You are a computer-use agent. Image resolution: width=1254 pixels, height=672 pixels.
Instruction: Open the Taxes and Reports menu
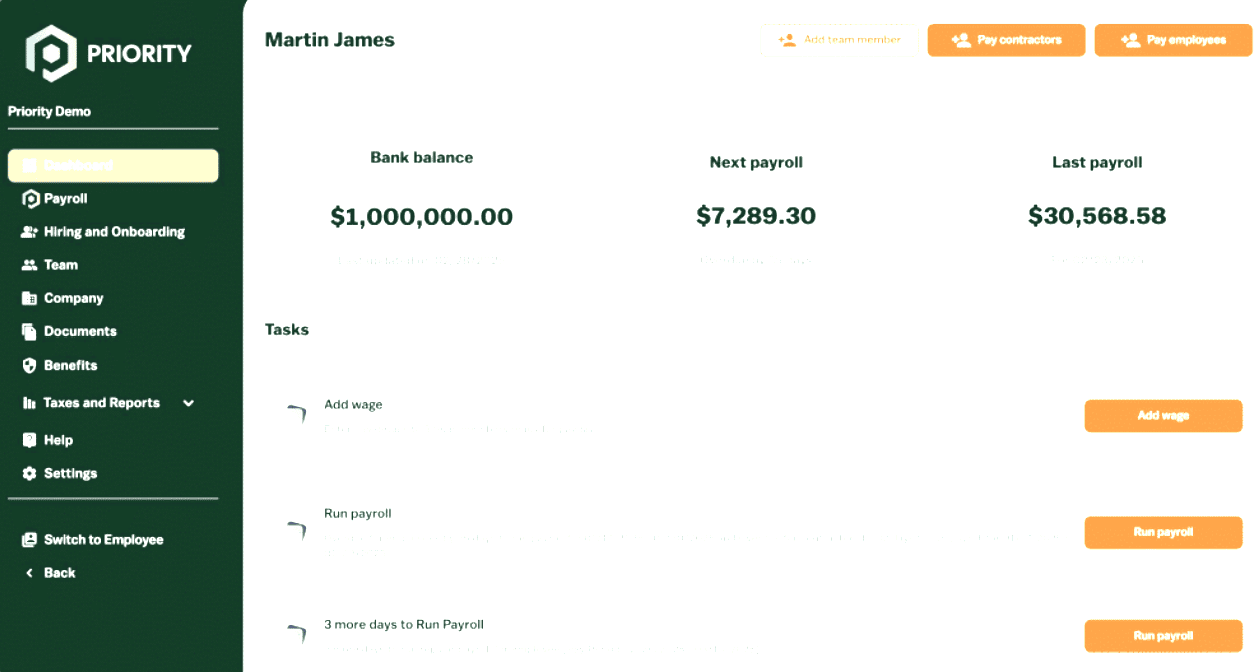click(101, 403)
